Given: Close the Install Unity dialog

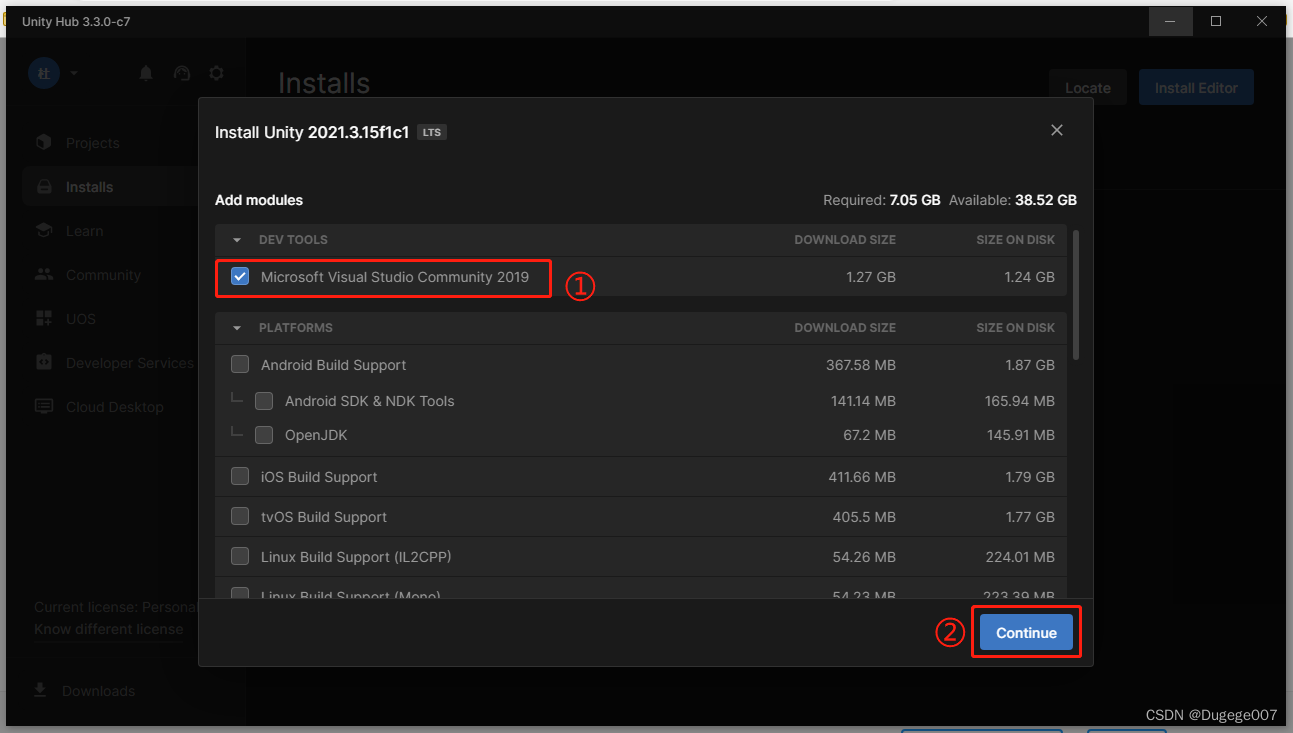Looking at the screenshot, I should (1057, 130).
